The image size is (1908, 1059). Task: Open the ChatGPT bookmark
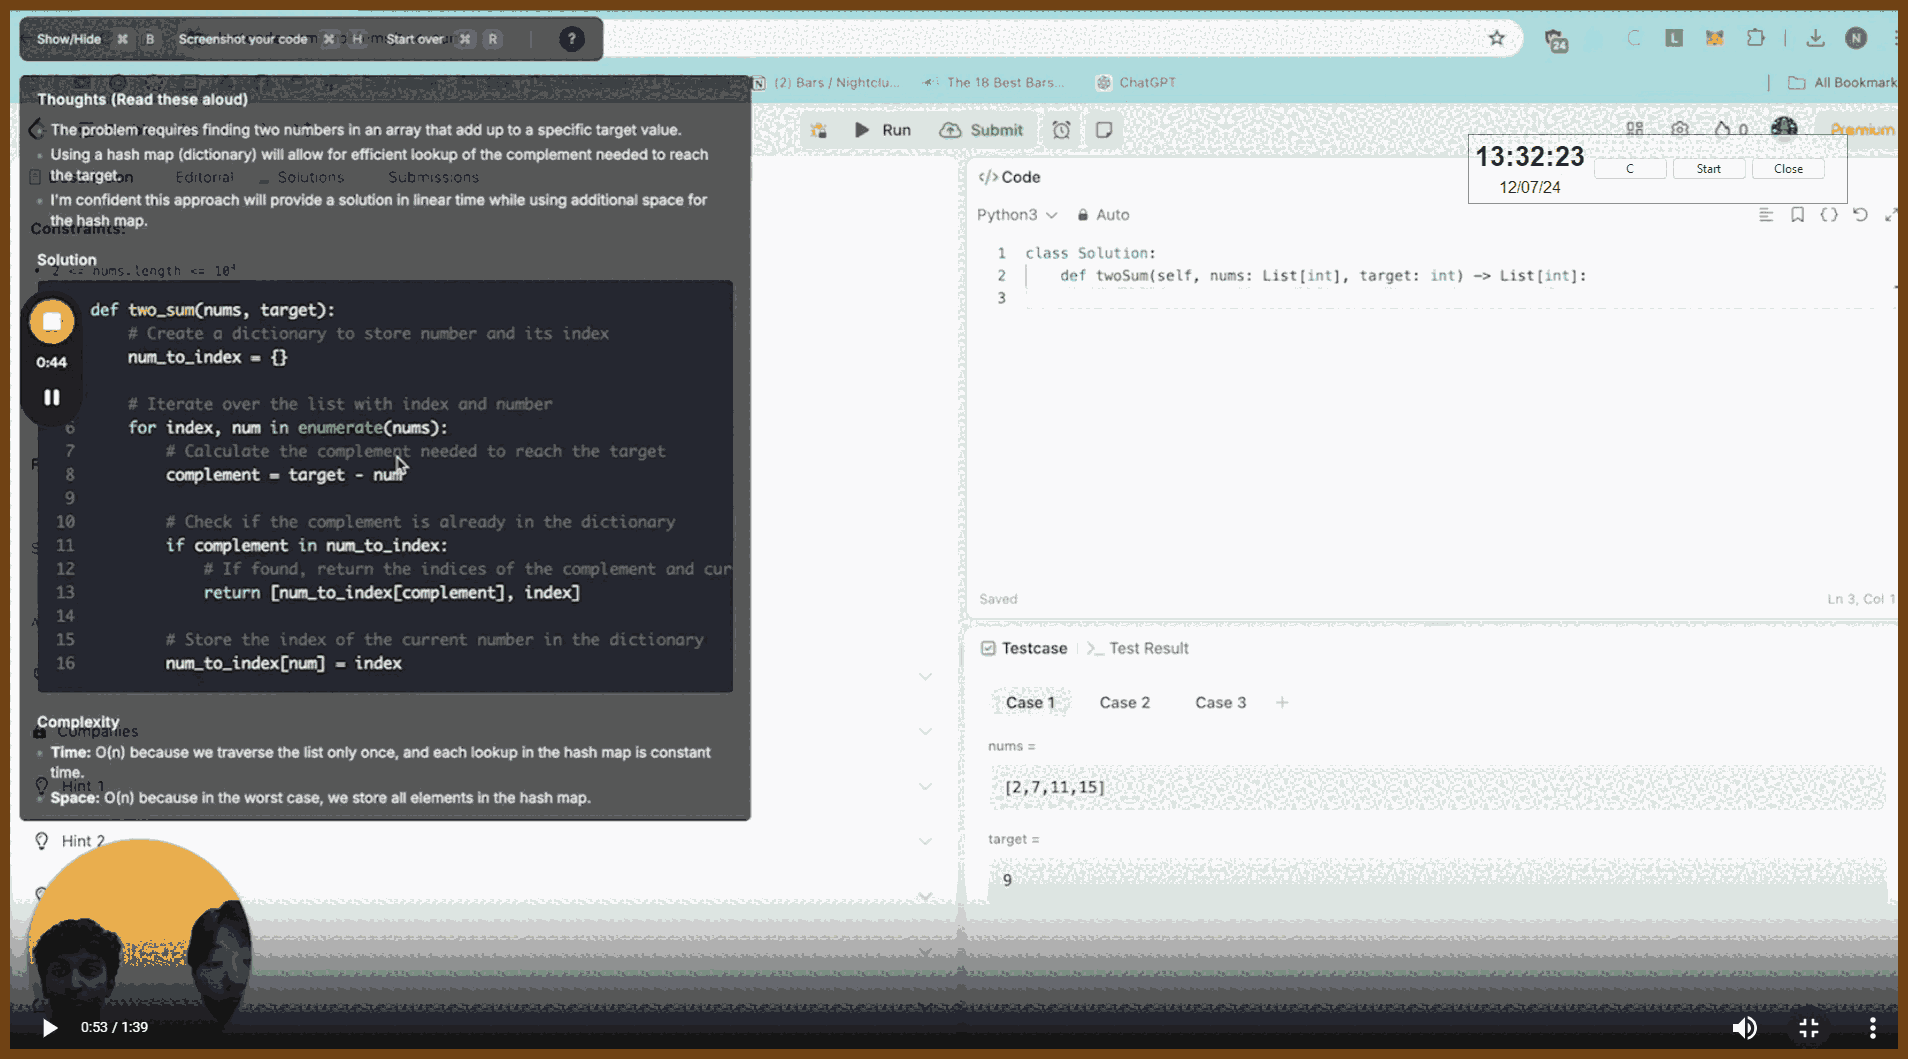point(1137,82)
